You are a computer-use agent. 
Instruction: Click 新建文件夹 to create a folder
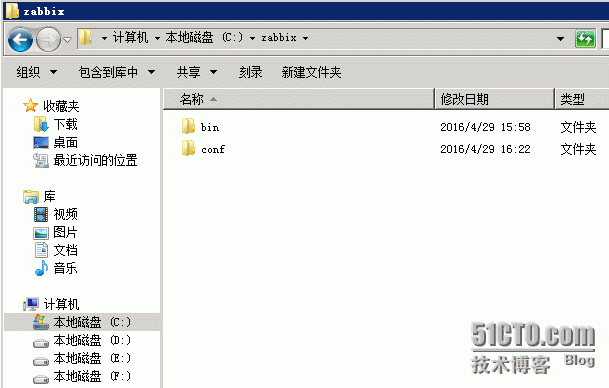pos(311,72)
